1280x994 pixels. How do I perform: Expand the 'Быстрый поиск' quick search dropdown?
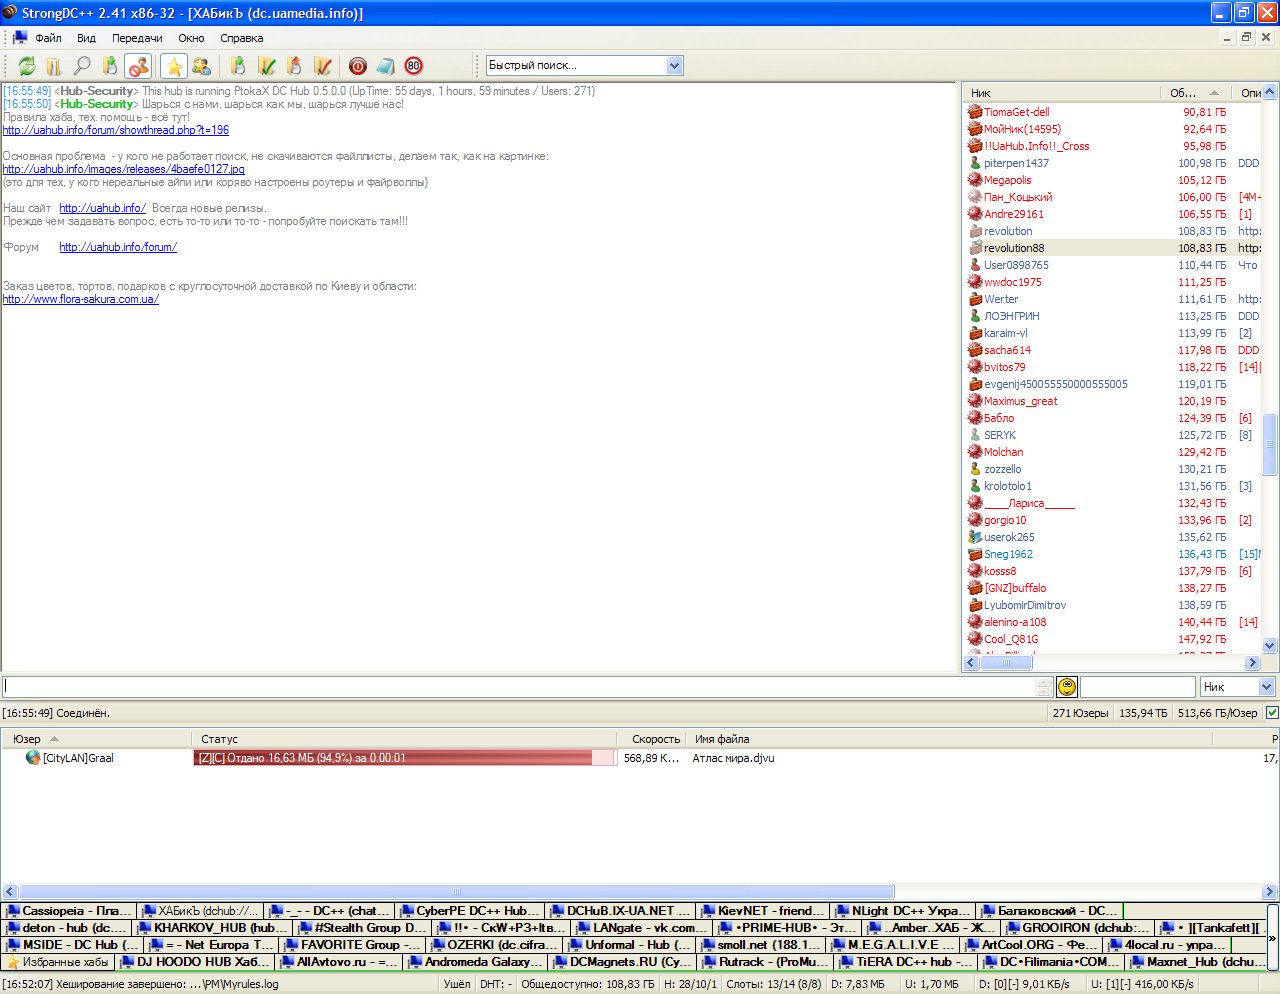pyautogui.click(x=674, y=66)
